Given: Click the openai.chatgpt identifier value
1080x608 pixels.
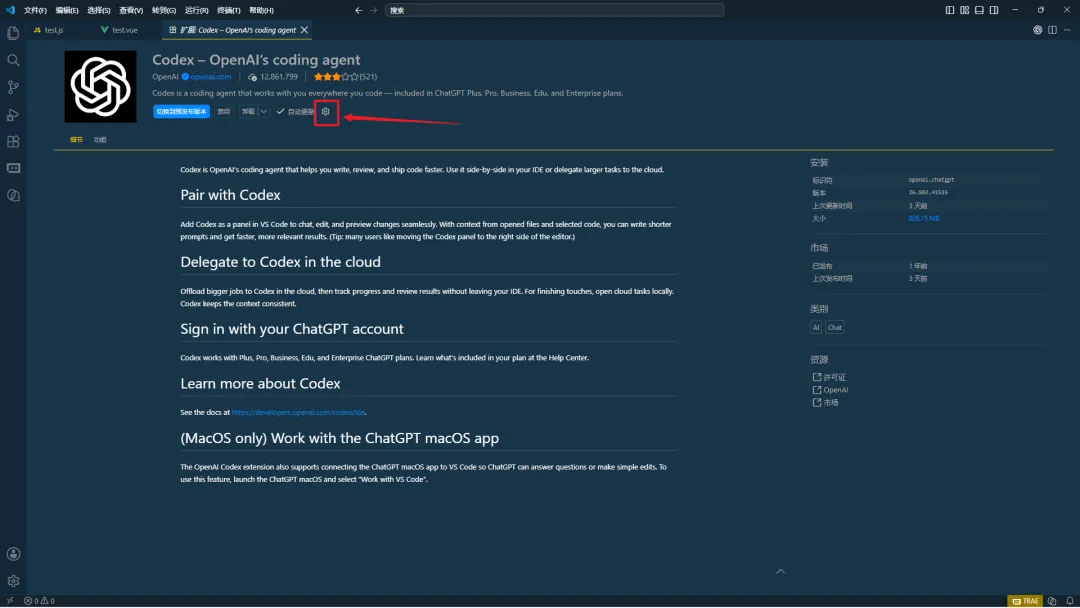Looking at the screenshot, I should (931, 180).
